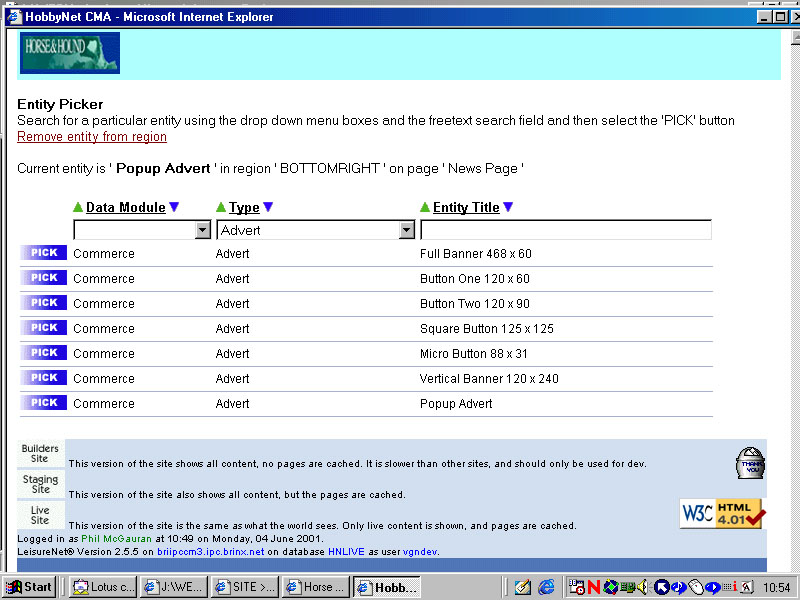Click the system clock showing 10:54
The width and height of the screenshot is (800, 600).
click(x=777, y=588)
